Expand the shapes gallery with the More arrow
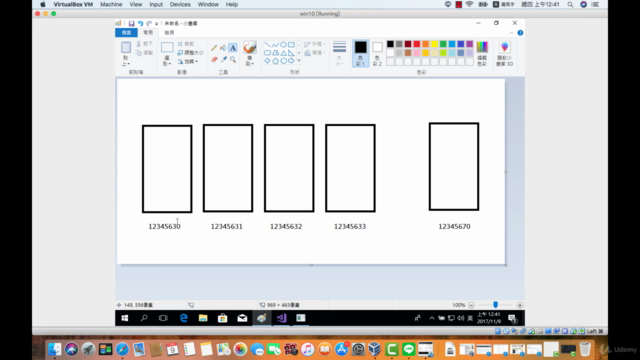640x360 pixels. tap(299, 61)
